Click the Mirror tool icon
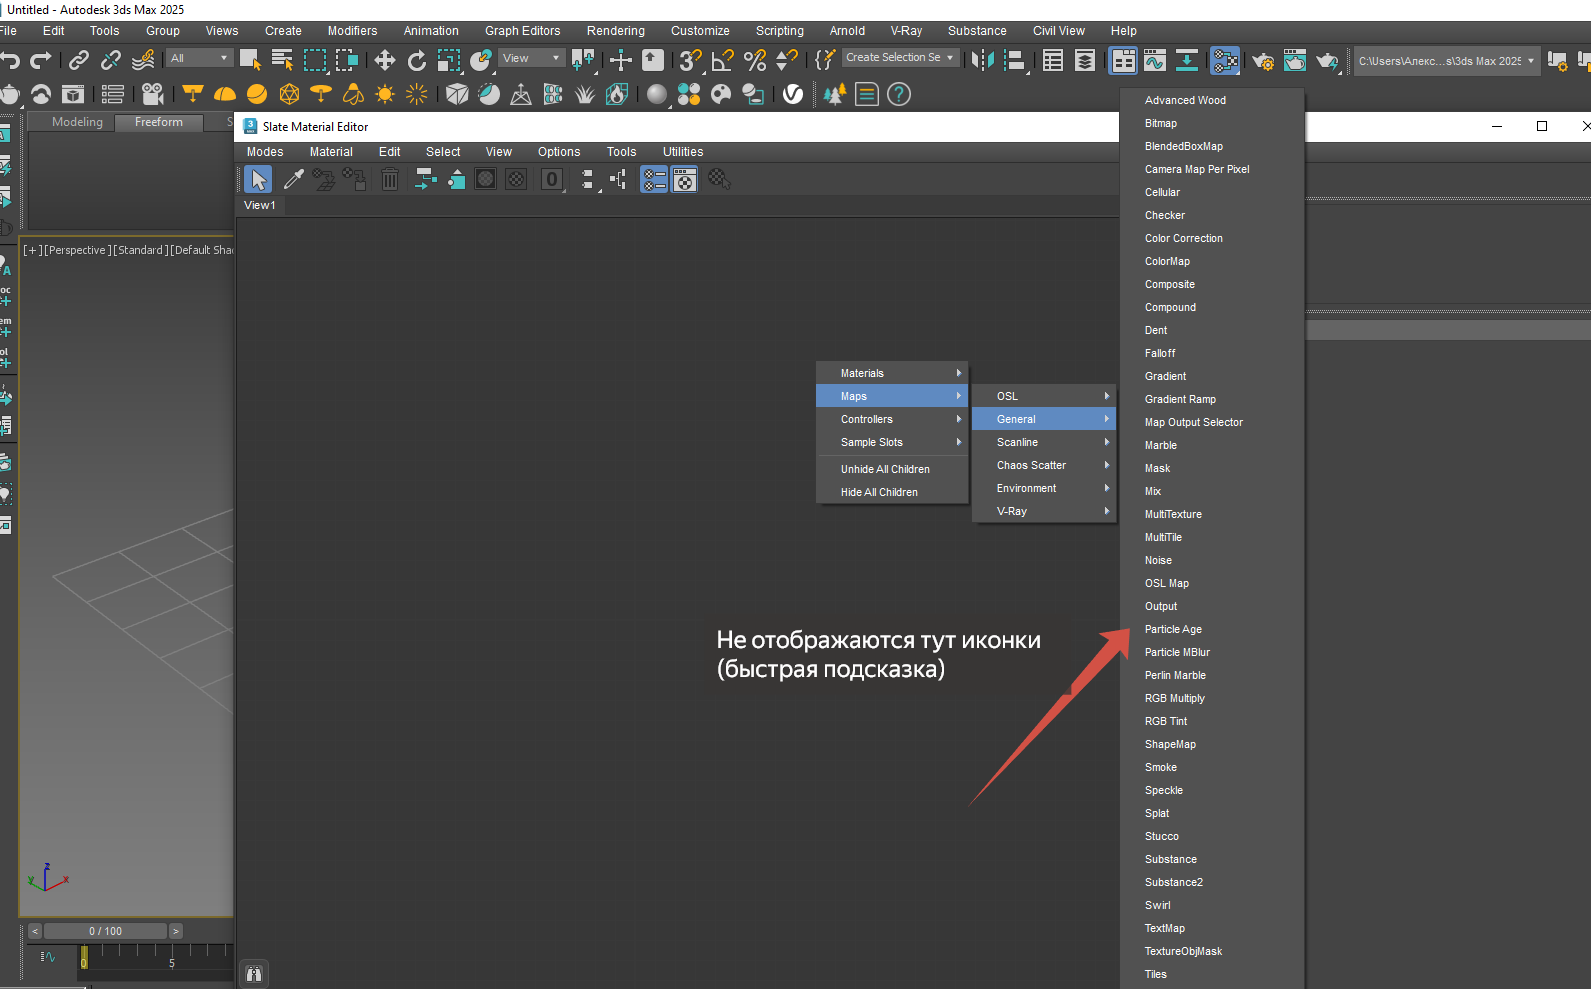This screenshot has height=989, width=1591. tap(983, 61)
